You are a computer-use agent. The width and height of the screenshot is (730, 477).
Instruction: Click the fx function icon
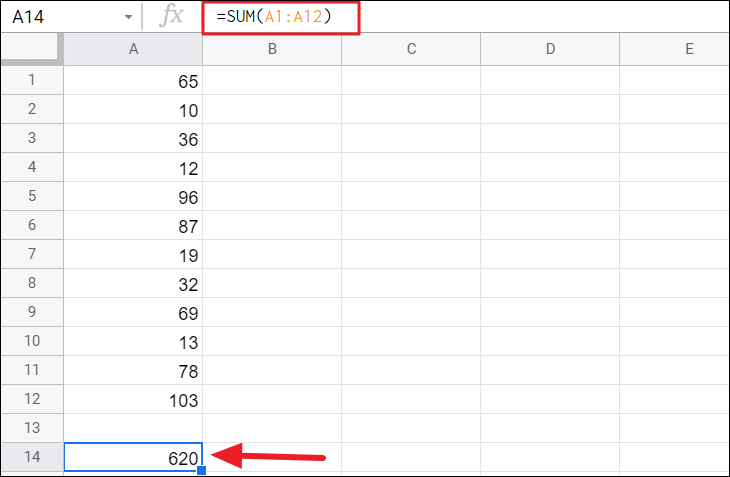pyautogui.click(x=172, y=17)
